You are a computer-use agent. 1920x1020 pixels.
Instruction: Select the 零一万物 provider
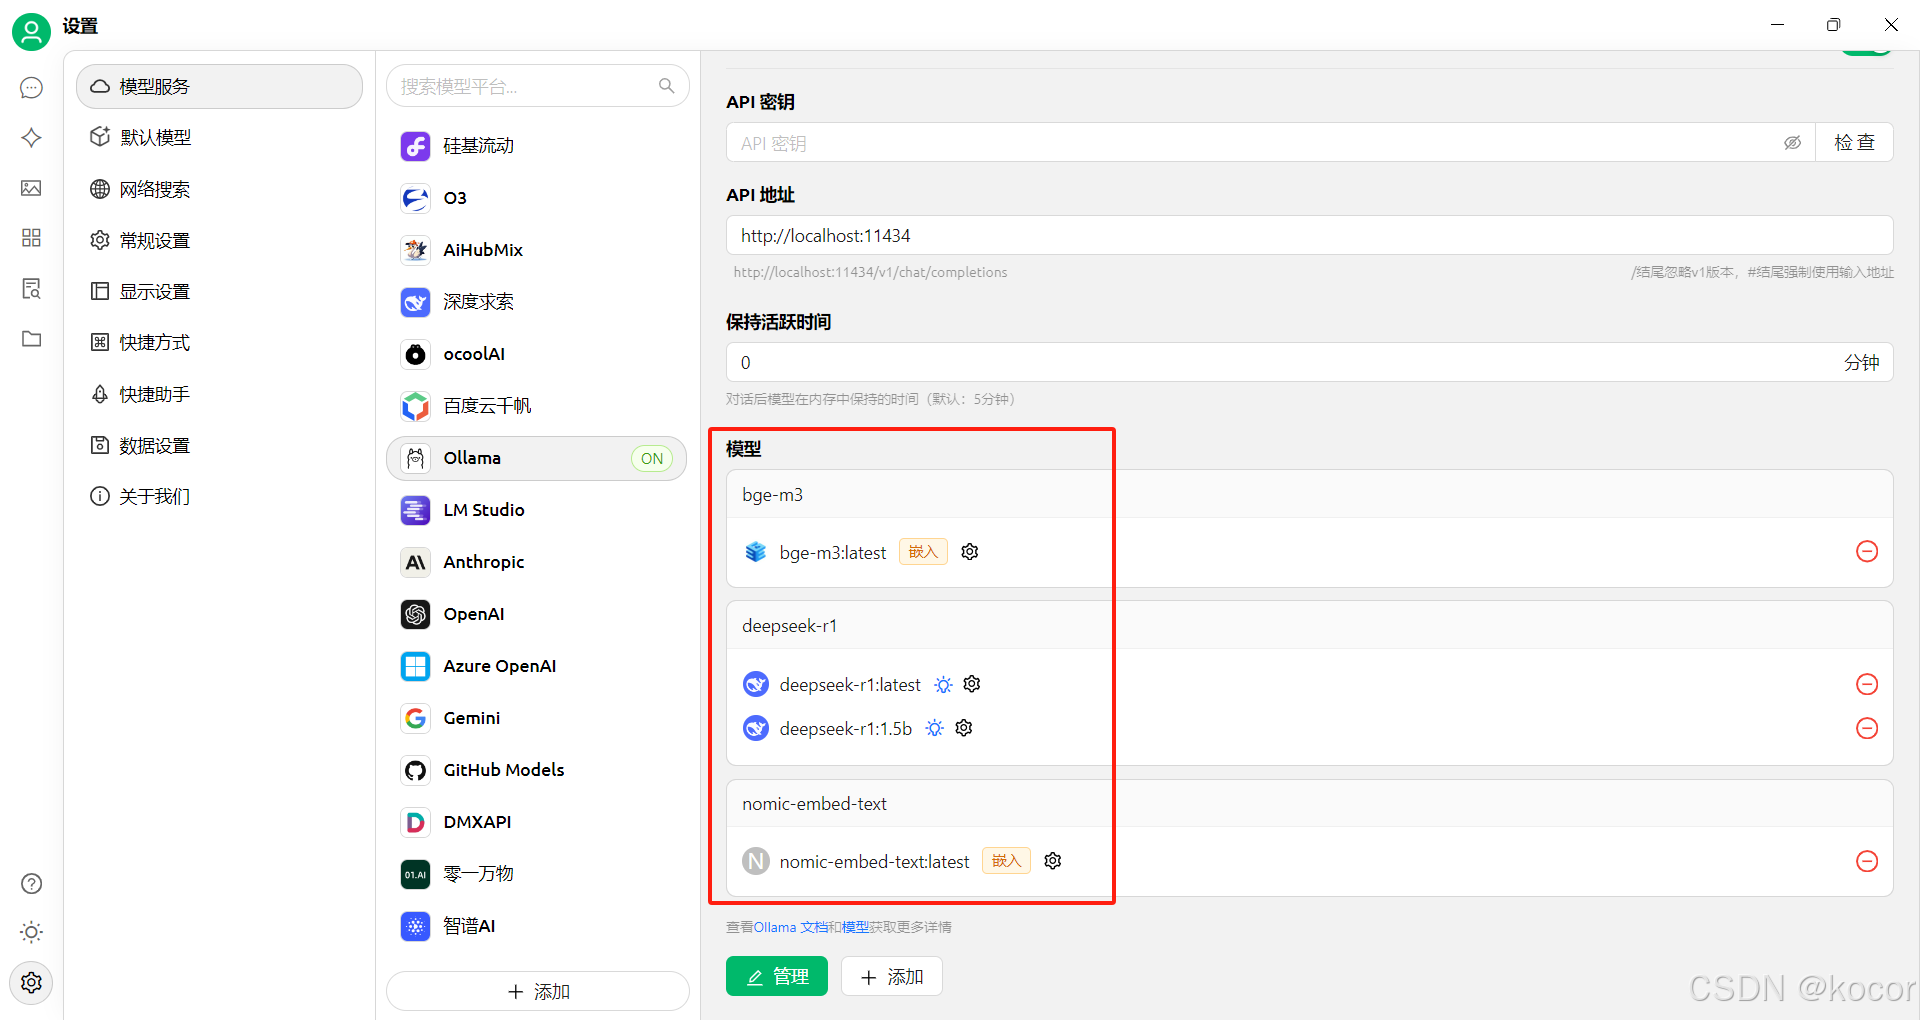coord(537,874)
